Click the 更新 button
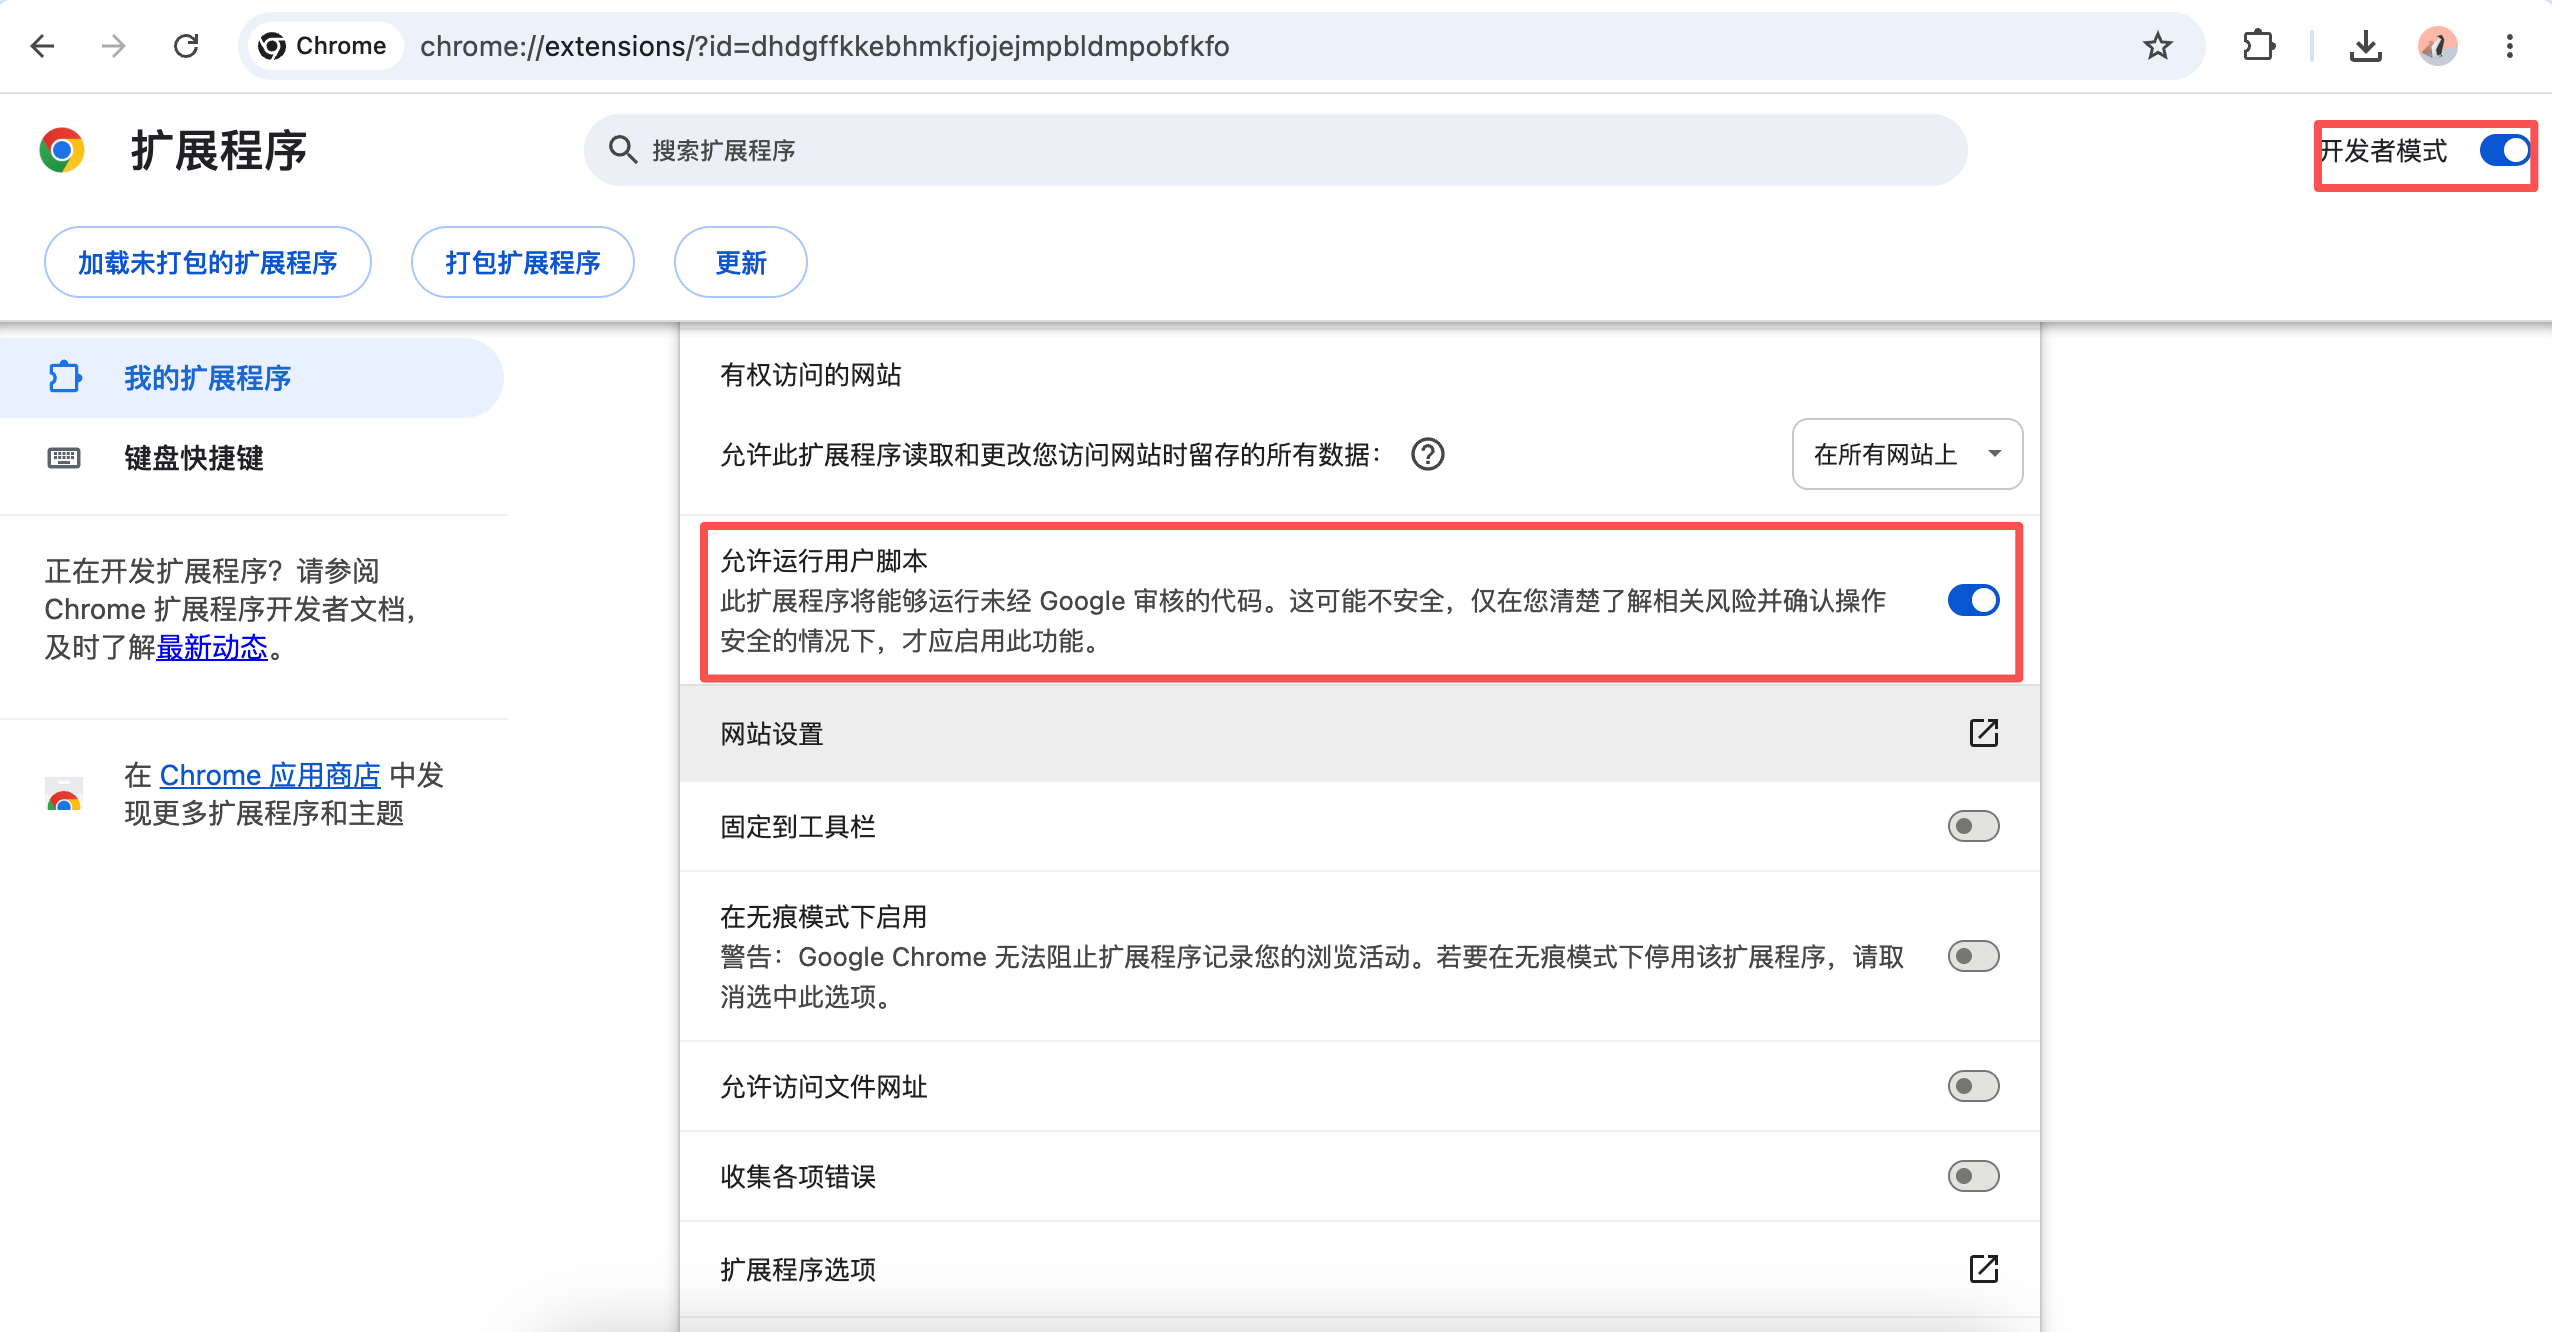The height and width of the screenshot is (1332, 2552). [741, 262]
